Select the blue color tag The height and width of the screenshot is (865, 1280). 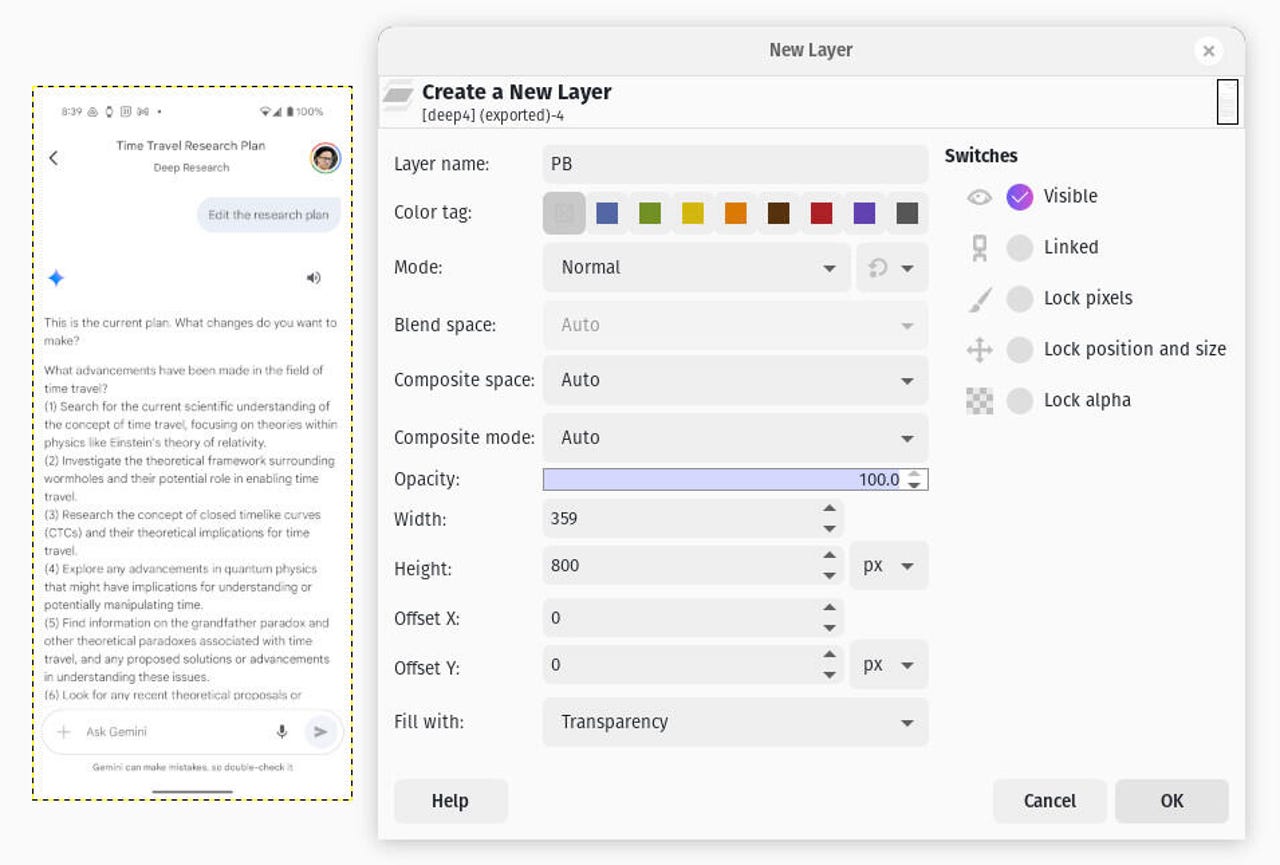click(x=607, y=213)
